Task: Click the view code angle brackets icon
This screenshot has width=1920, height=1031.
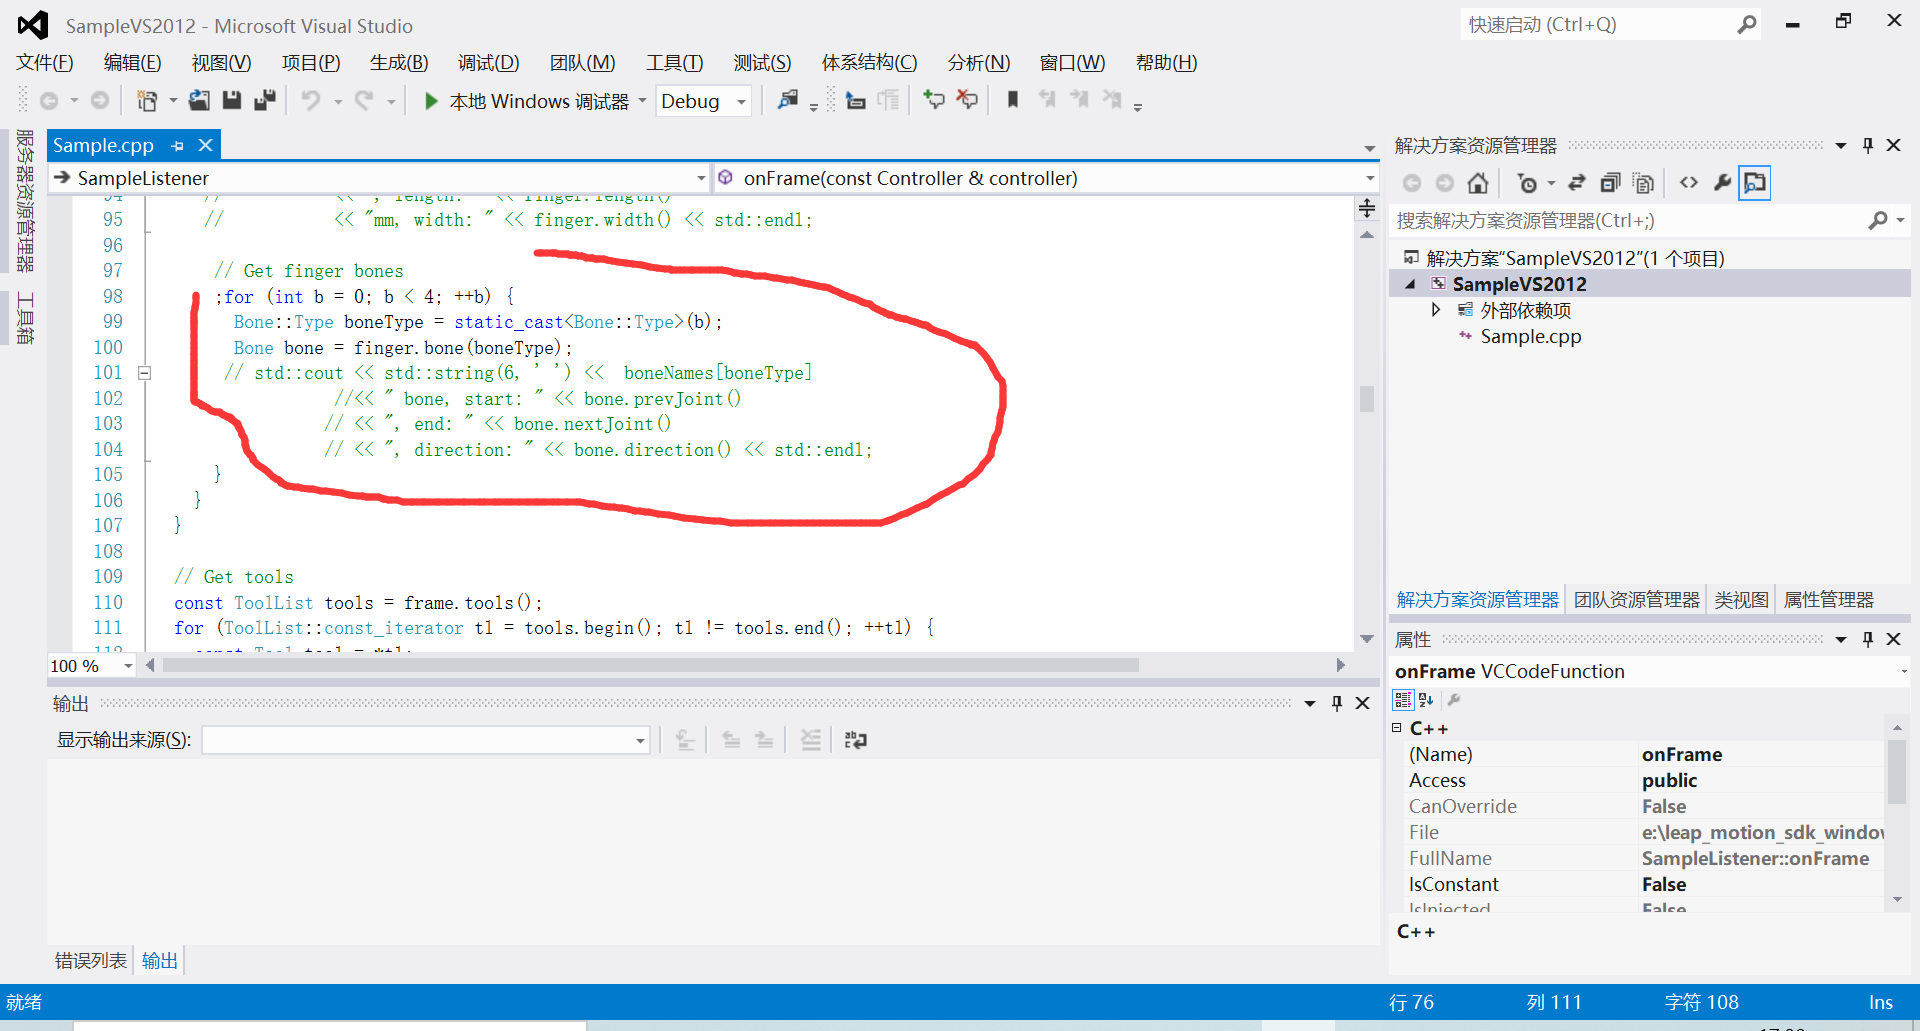Action: pyautogui.click(x=1689, y=183)
